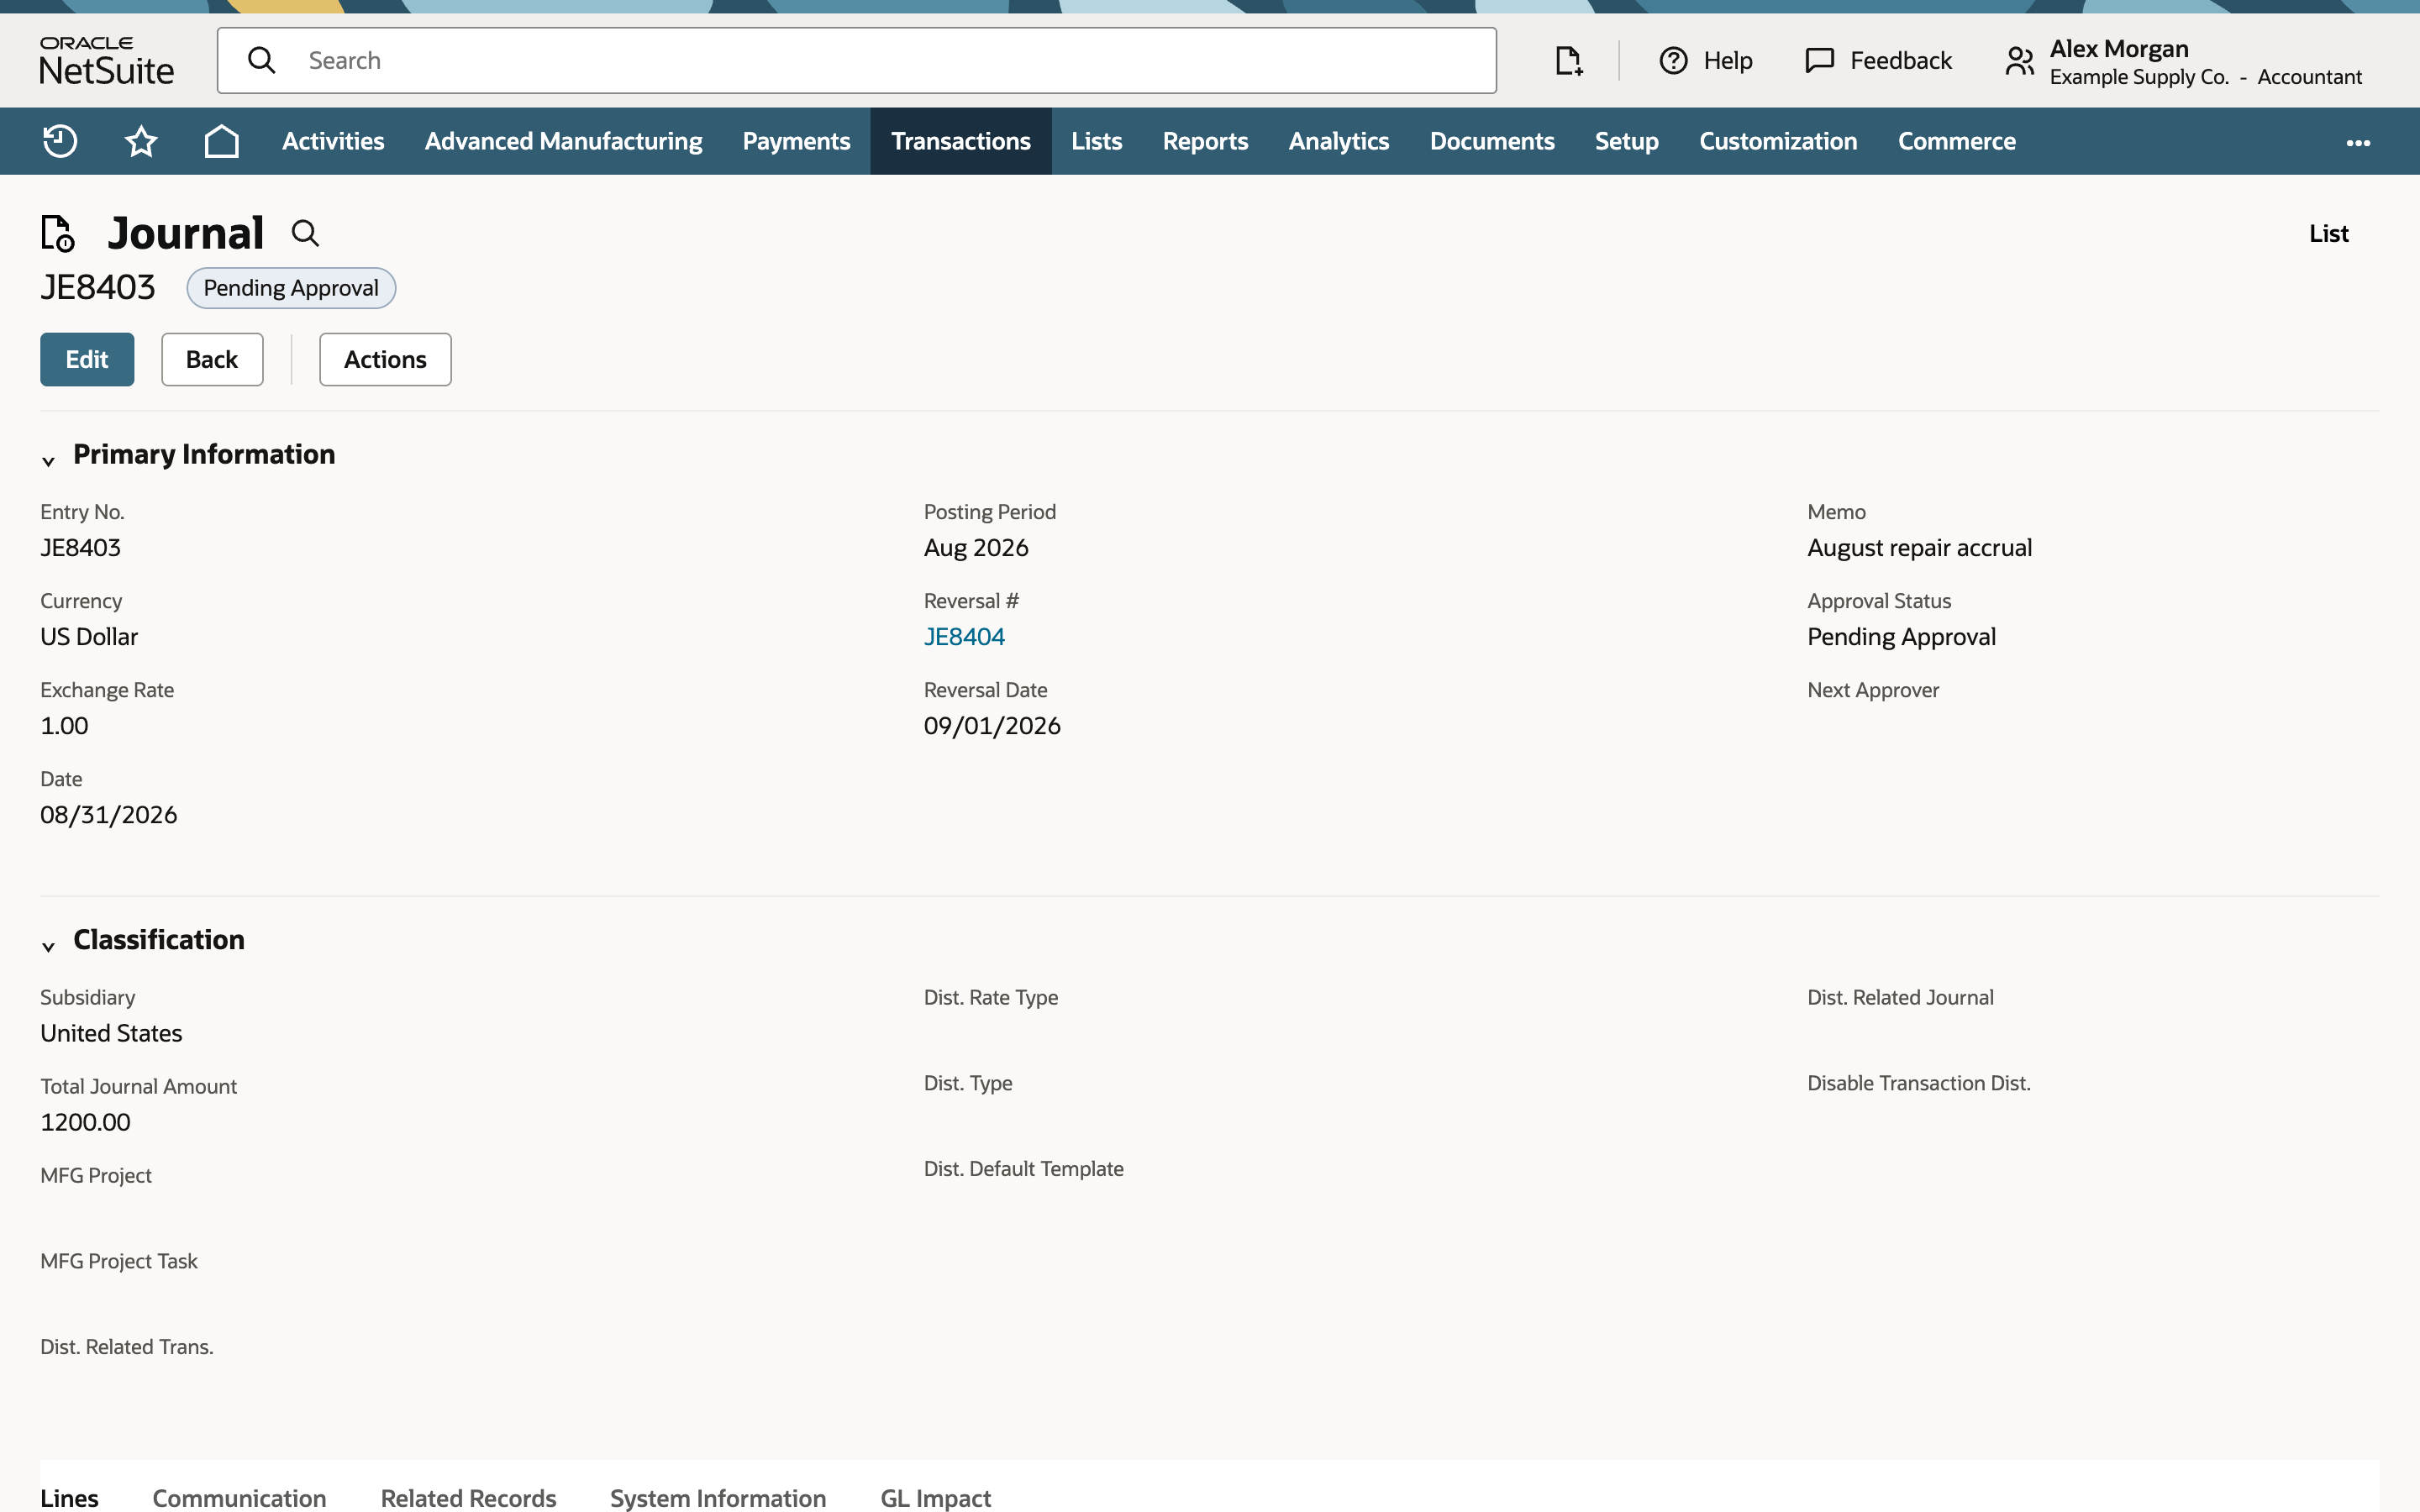Click the Back button
This screenshot has width=2420, height=1512.
point(212,359)
